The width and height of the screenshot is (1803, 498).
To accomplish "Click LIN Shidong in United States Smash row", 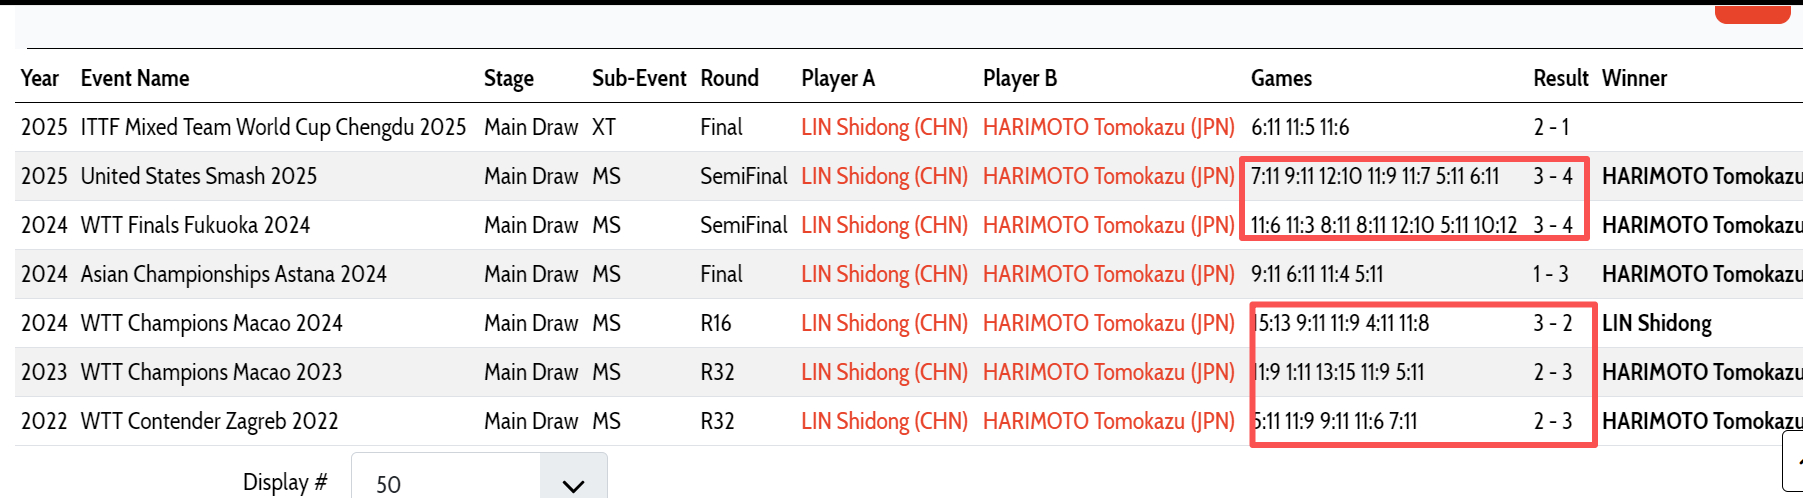I will pyautogui.click(x=884, y=176).
